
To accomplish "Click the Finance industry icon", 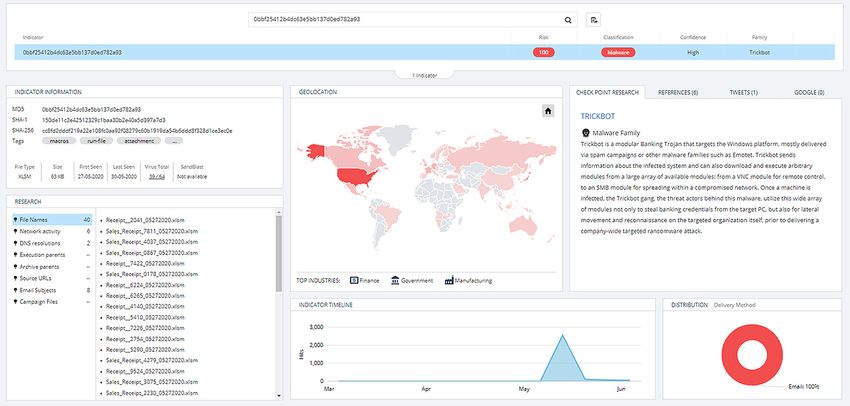I will tap(355, 280).
